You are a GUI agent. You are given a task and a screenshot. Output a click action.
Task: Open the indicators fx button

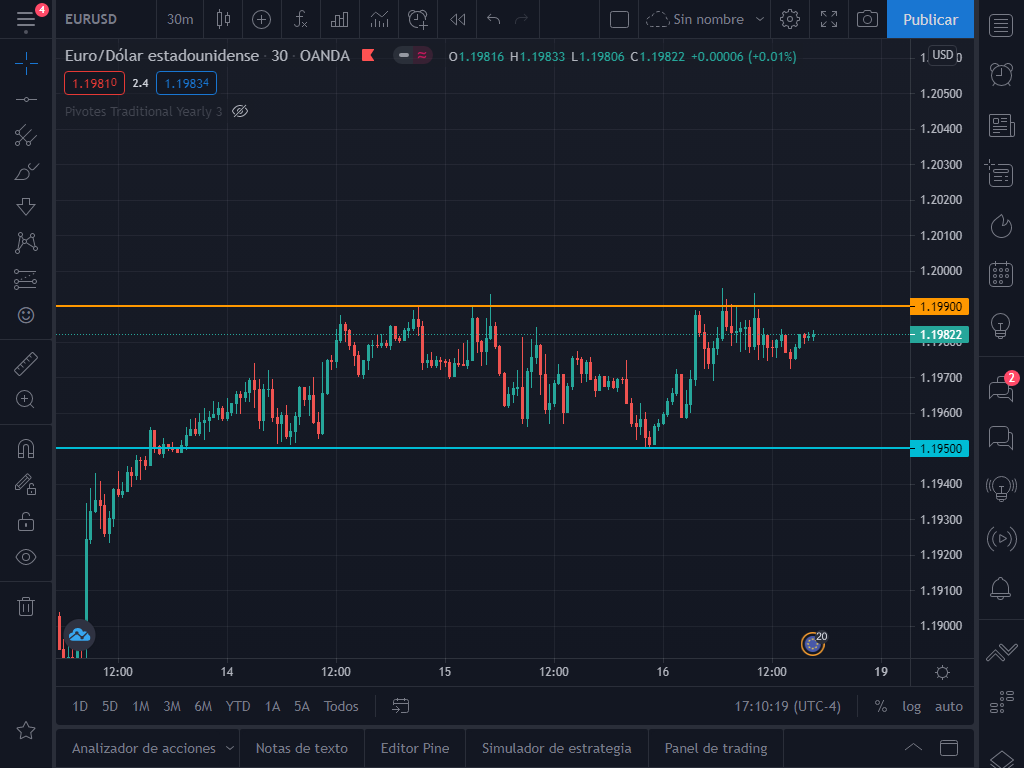(300, 19)
